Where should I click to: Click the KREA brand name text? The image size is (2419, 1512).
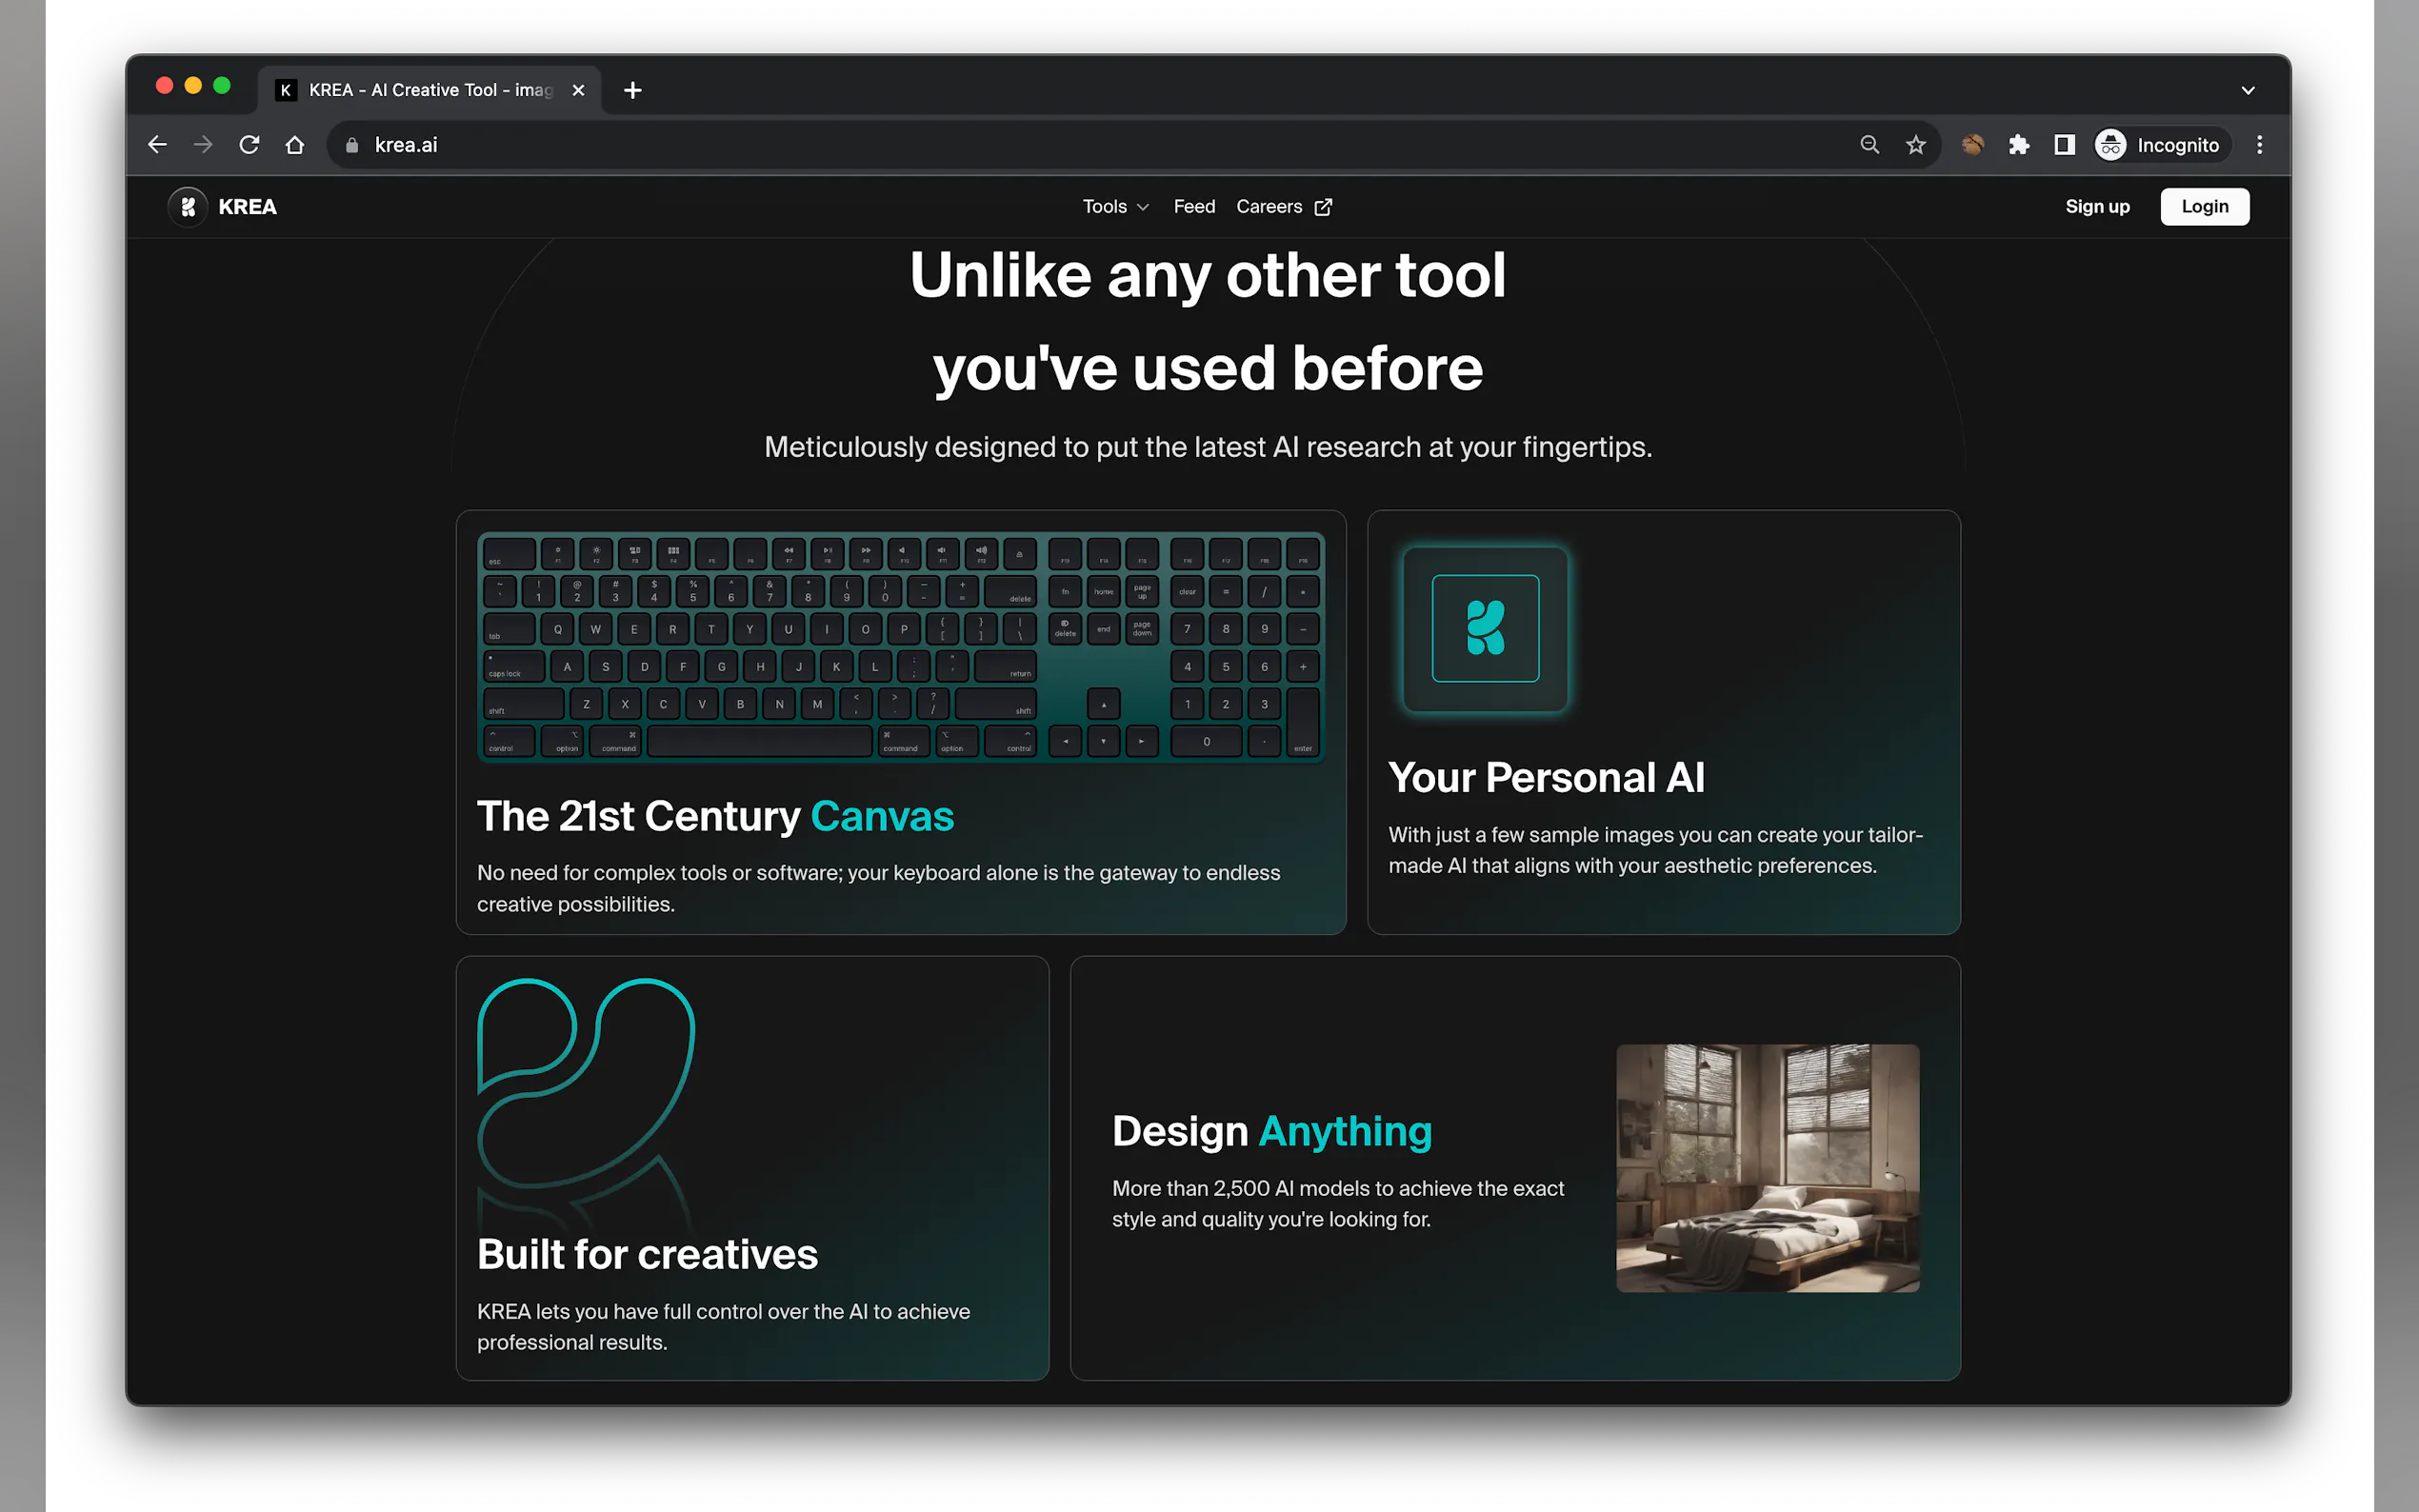[247, 207]
